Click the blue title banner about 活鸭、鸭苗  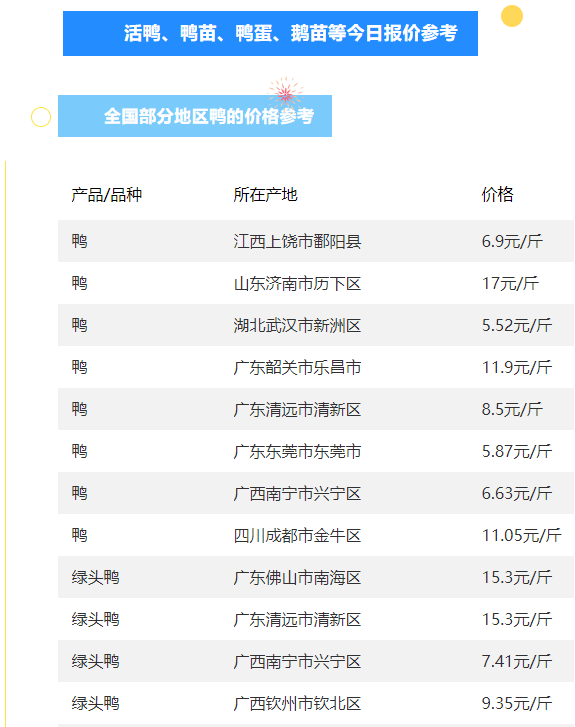click(270, 33)
